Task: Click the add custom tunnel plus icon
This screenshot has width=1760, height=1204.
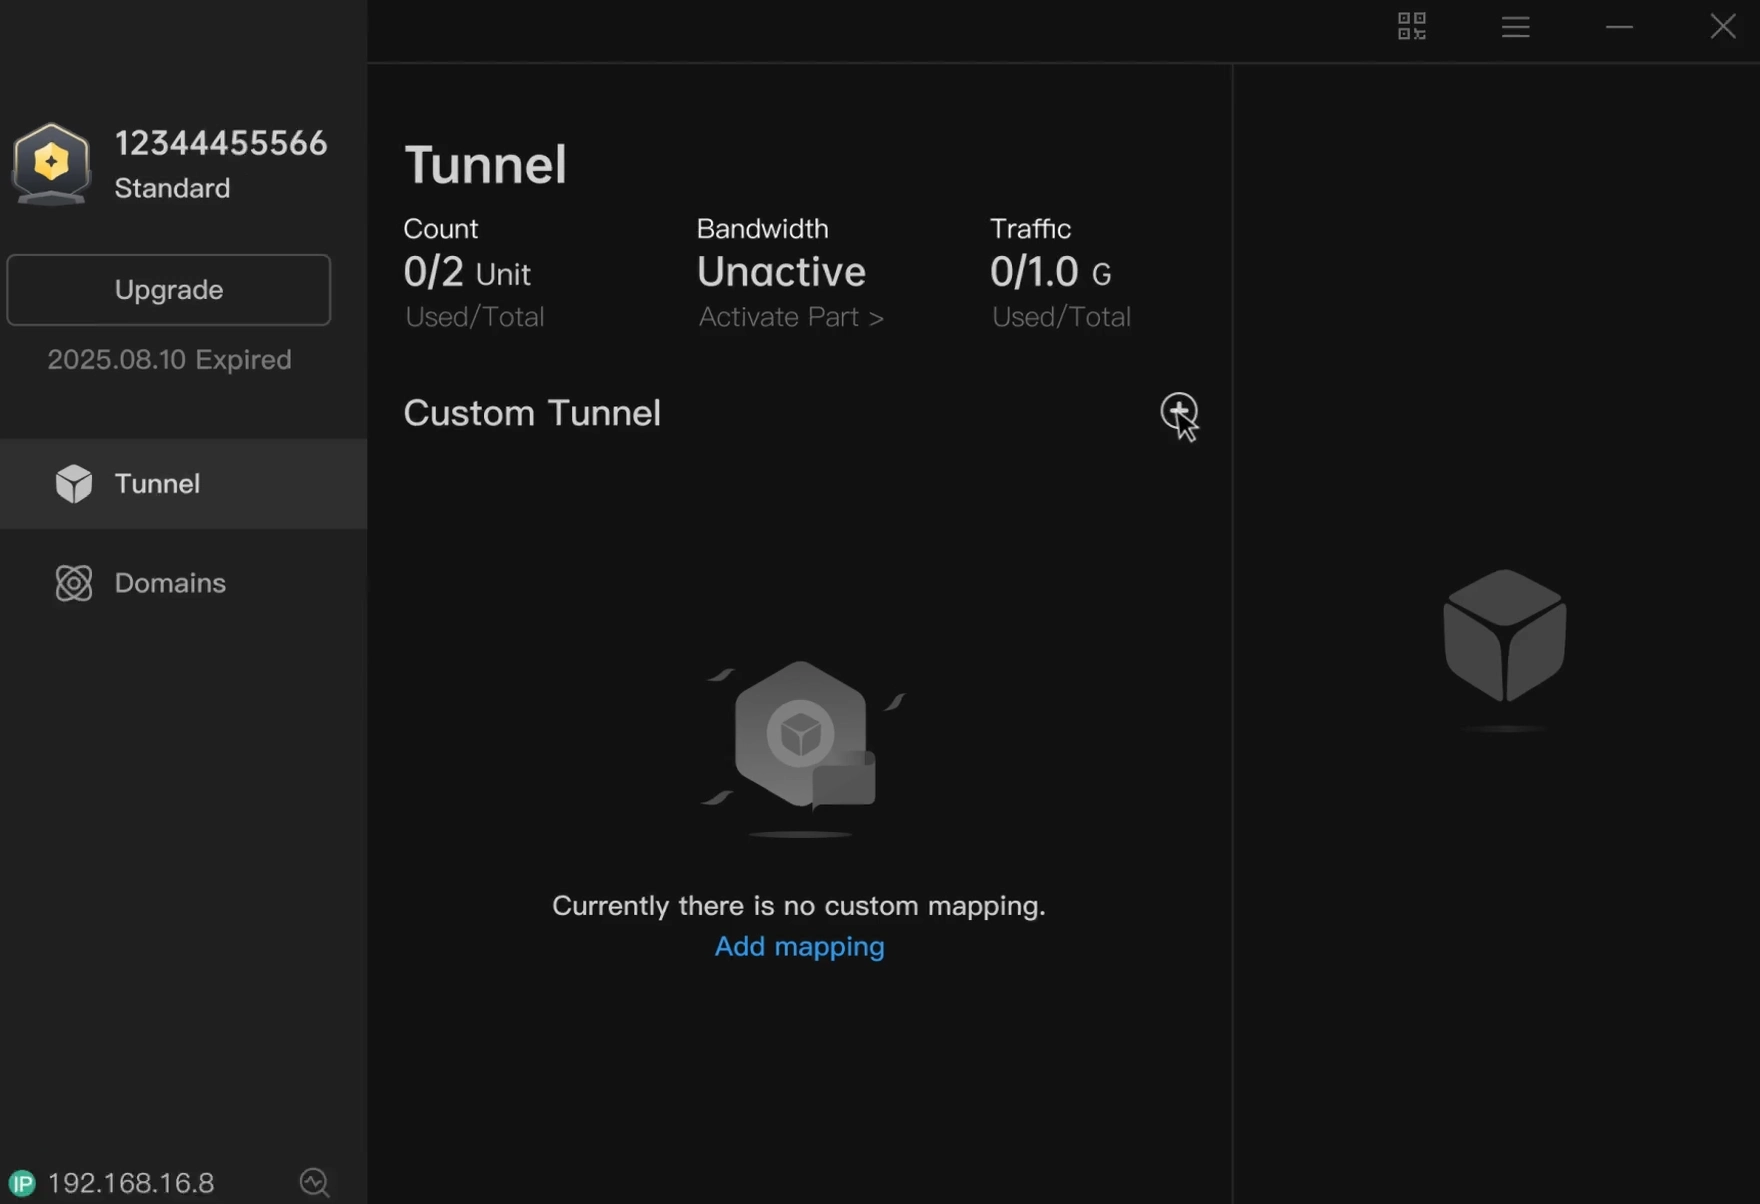Action: pos(1179,411)
